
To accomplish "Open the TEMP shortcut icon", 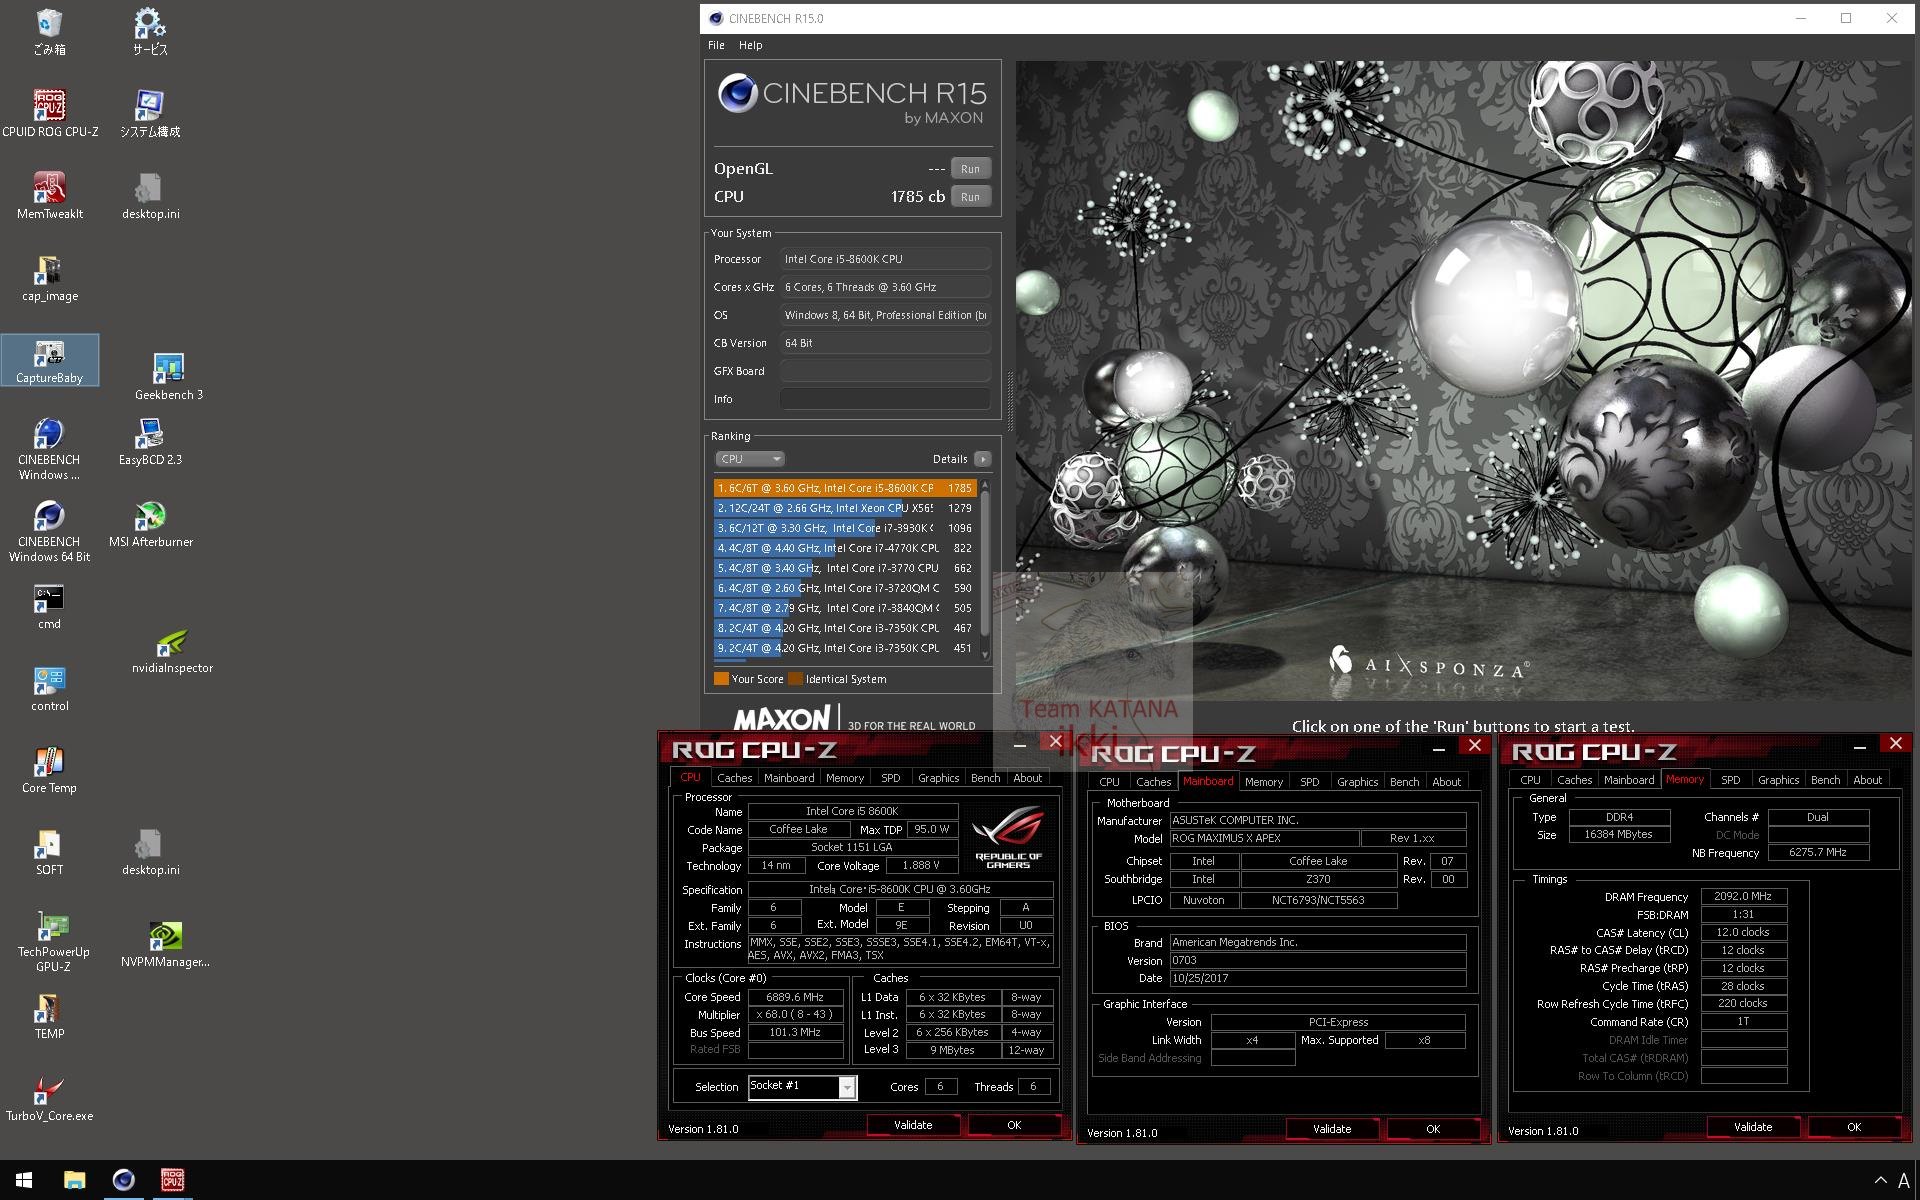I will [x=49, y=1016].
